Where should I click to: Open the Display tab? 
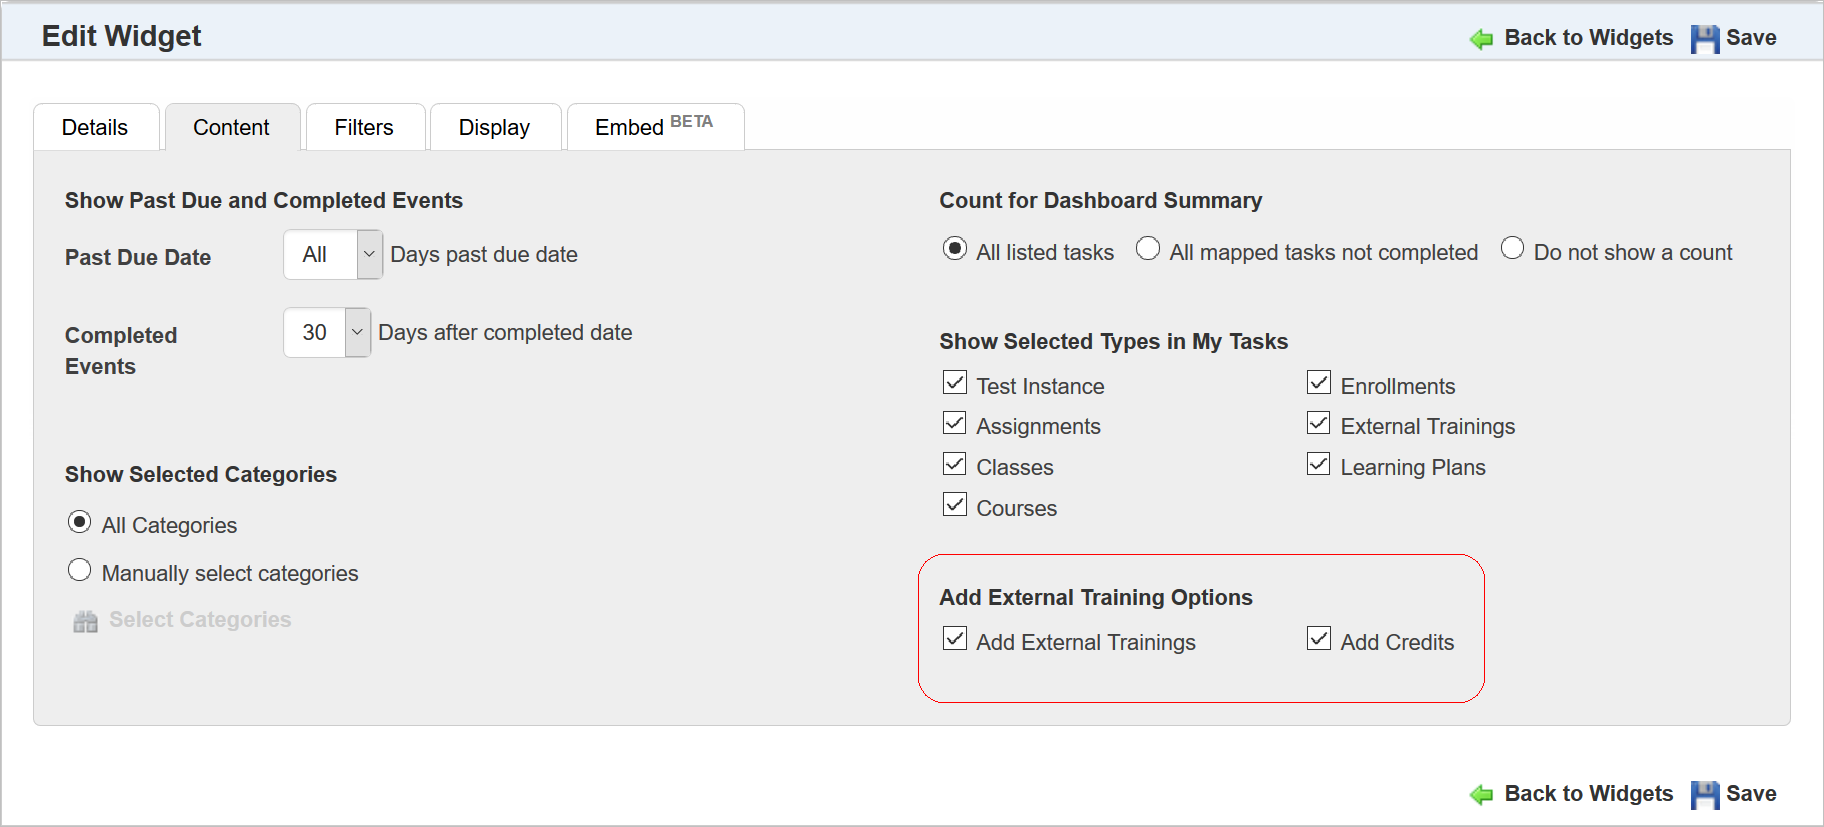click(494, 128)
